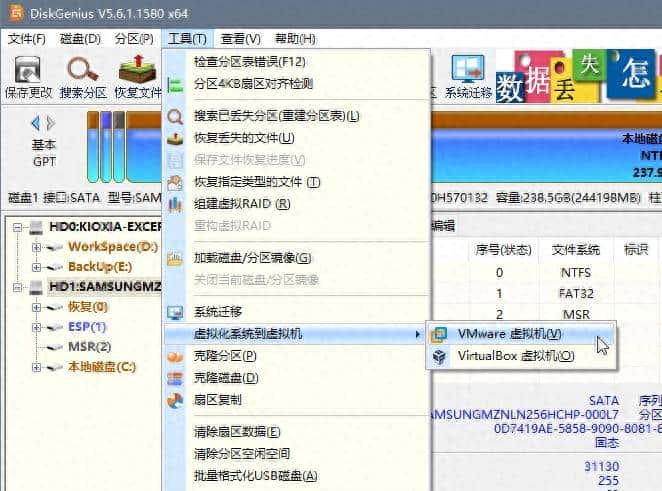Click the build virtual RAID menu icon
The image size is (662, 491).
point(175,204)
